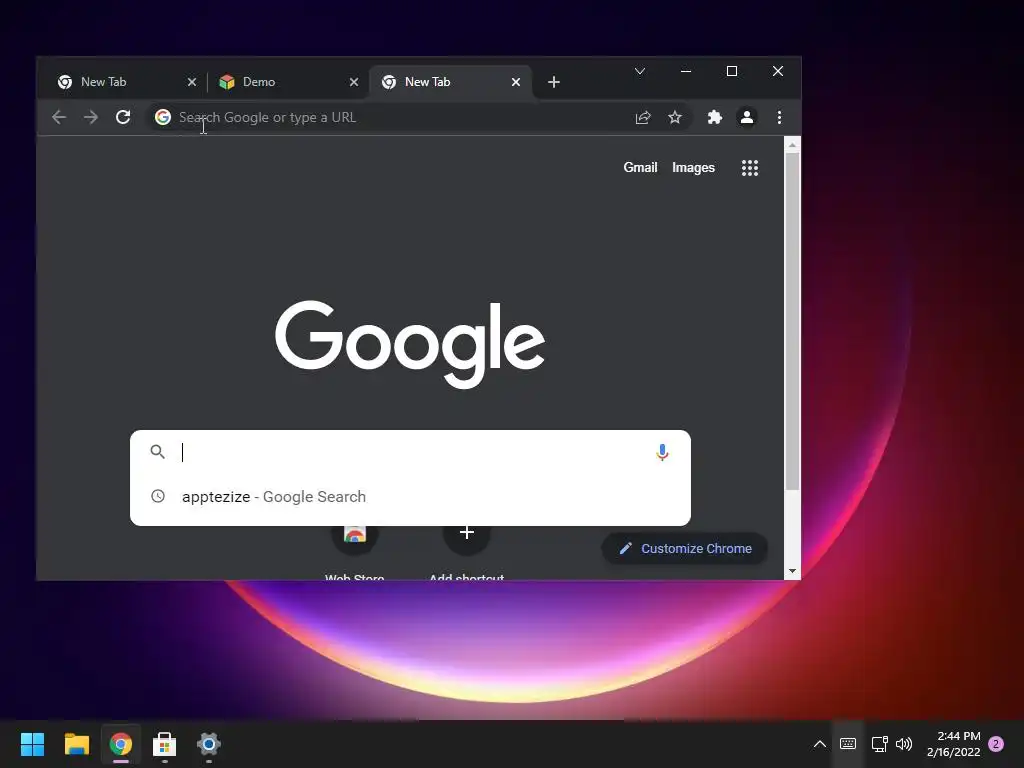
Task: Close the active New Tab tab
Action: tap(516, 82)
